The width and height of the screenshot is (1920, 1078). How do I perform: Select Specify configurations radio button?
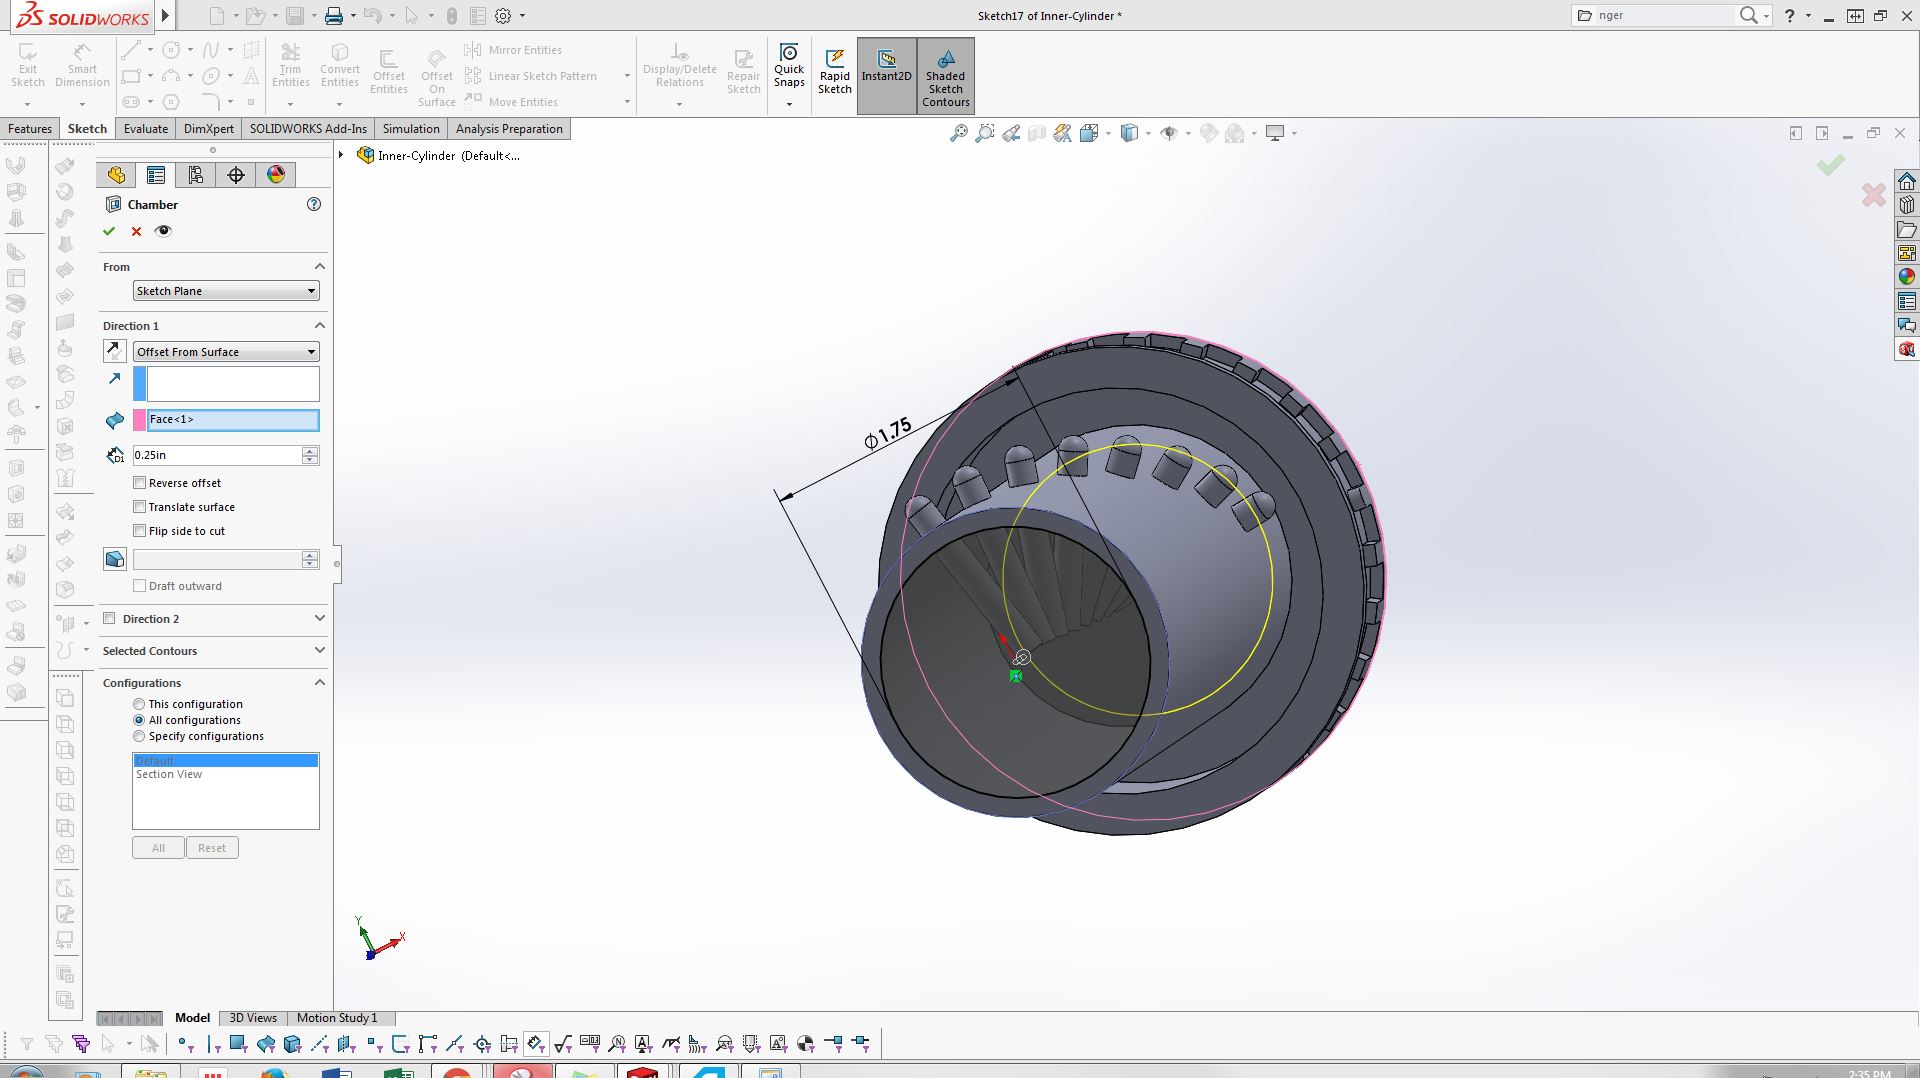click(139, 736)
